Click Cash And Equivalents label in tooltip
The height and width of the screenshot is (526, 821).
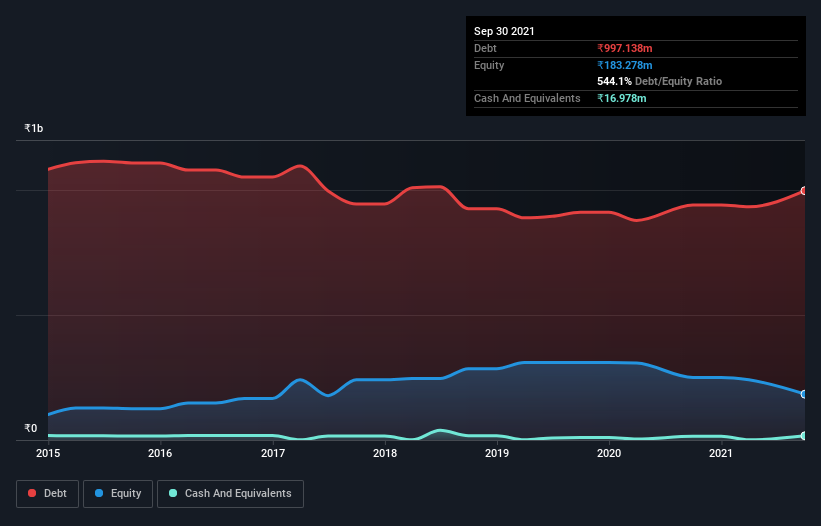click(527, 98)
